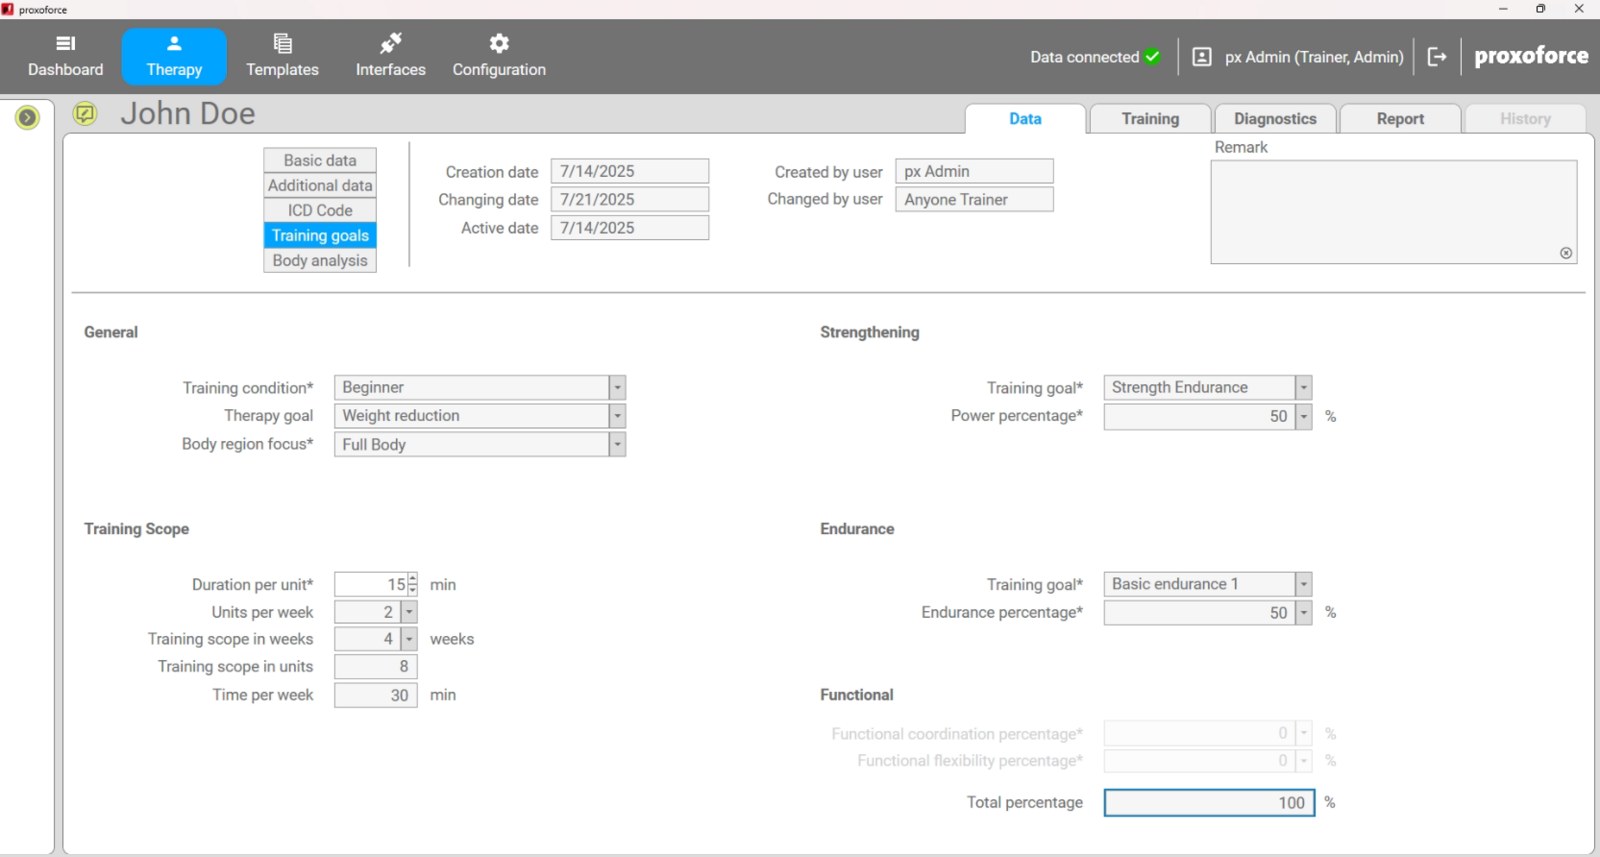1600x857 pixels.
Task: Switch to the Training tab
Action: click(1150, 119)
